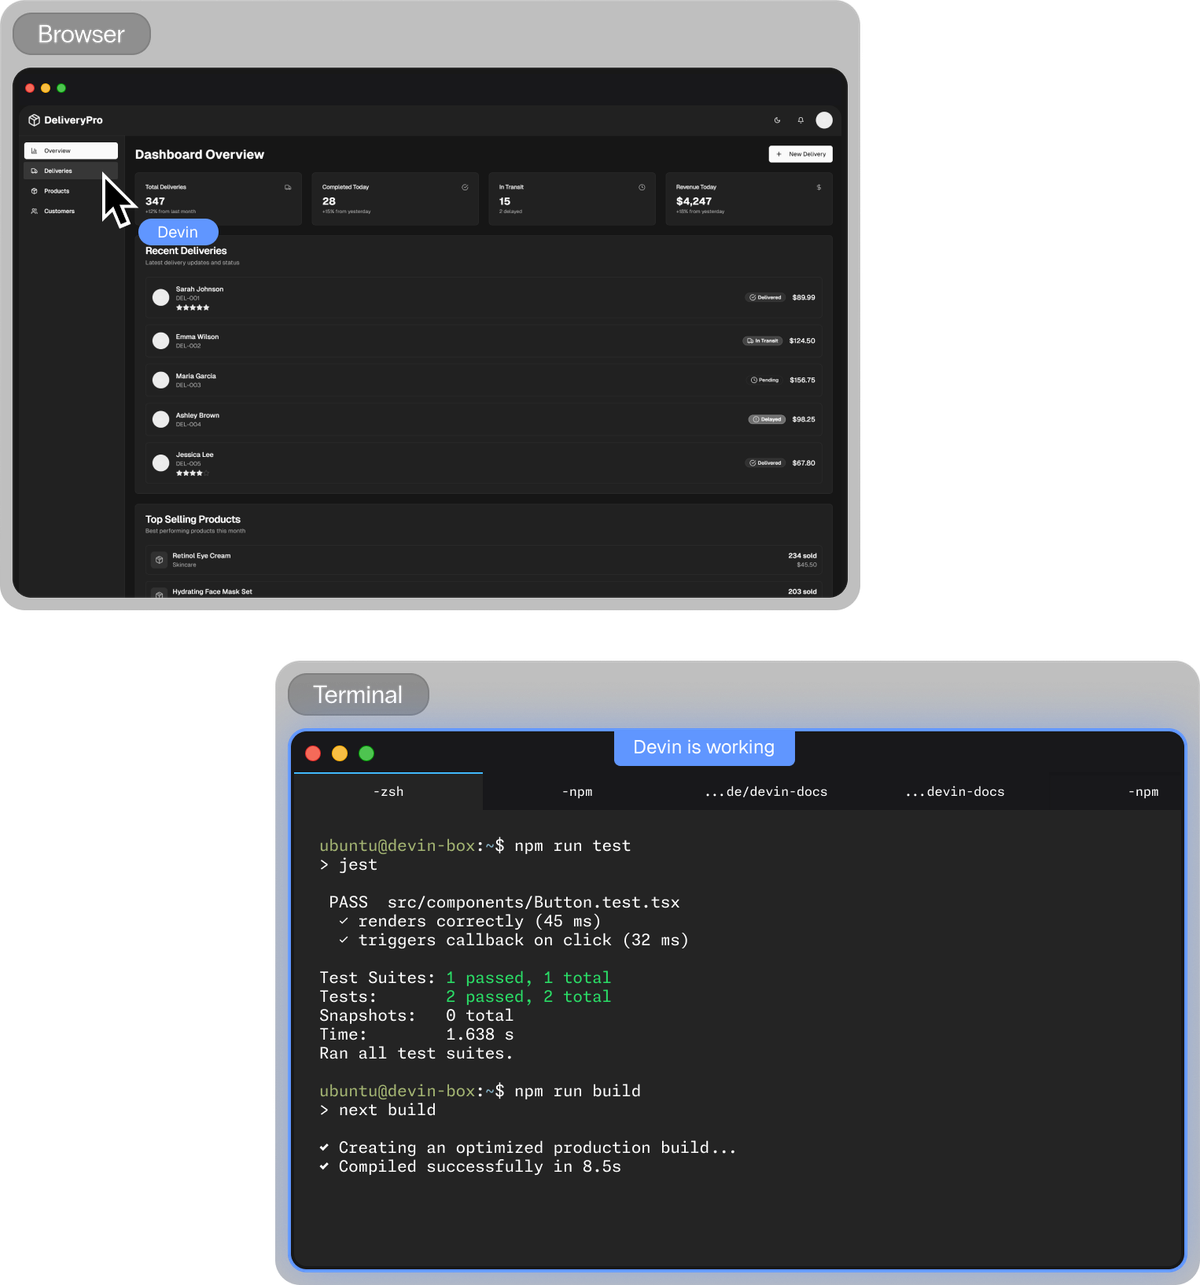Click Delivered badge in Jessica Lee's row
This screenshot has height=1285, width=1200.
pos(766,463)
